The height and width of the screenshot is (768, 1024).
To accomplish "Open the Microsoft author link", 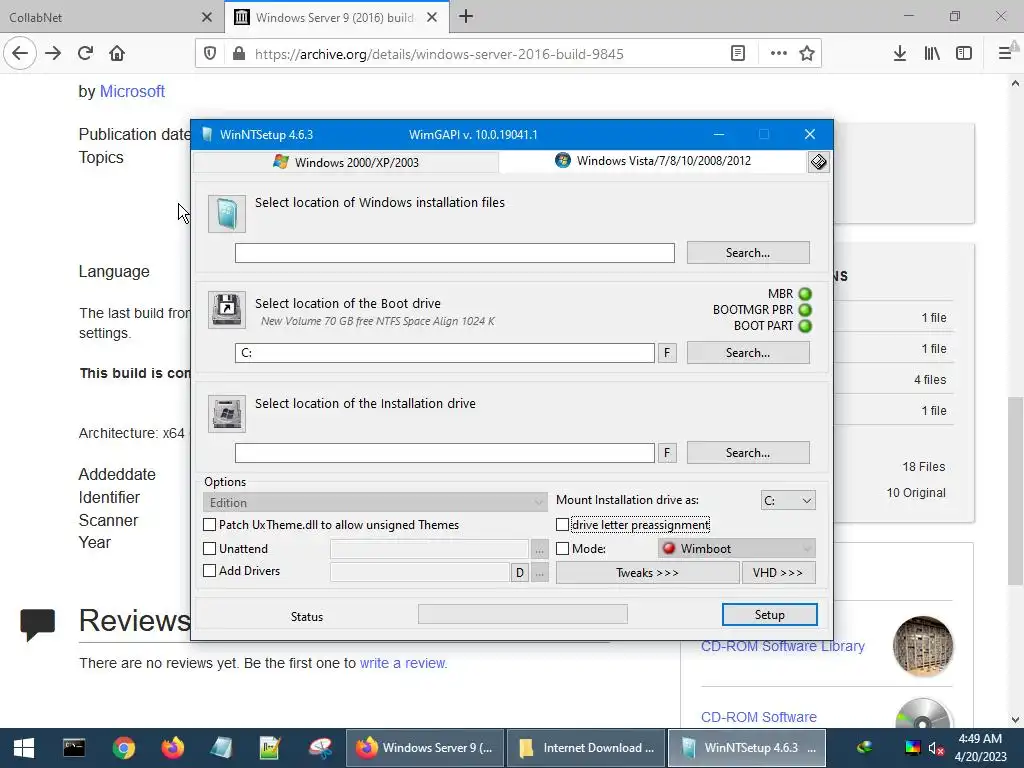I will [132, 91].
